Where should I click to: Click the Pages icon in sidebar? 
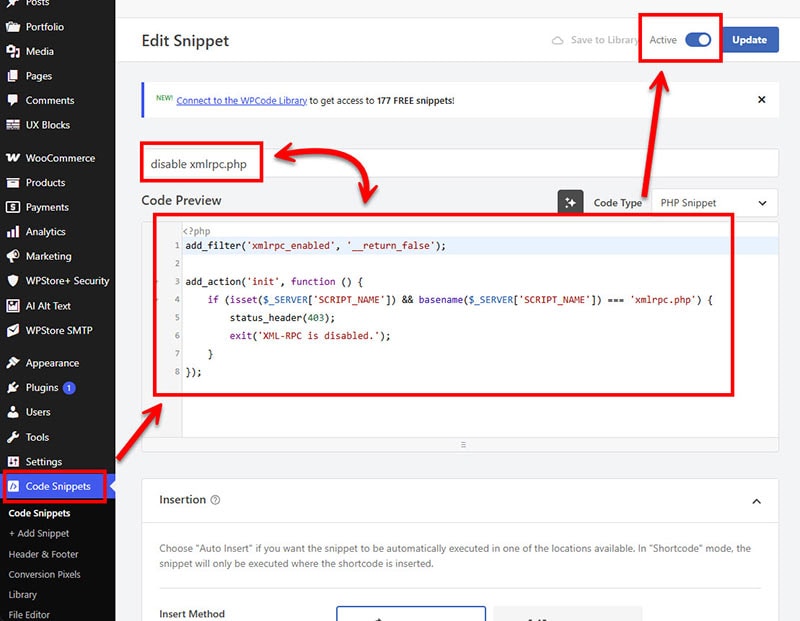[x=13, y=76]
